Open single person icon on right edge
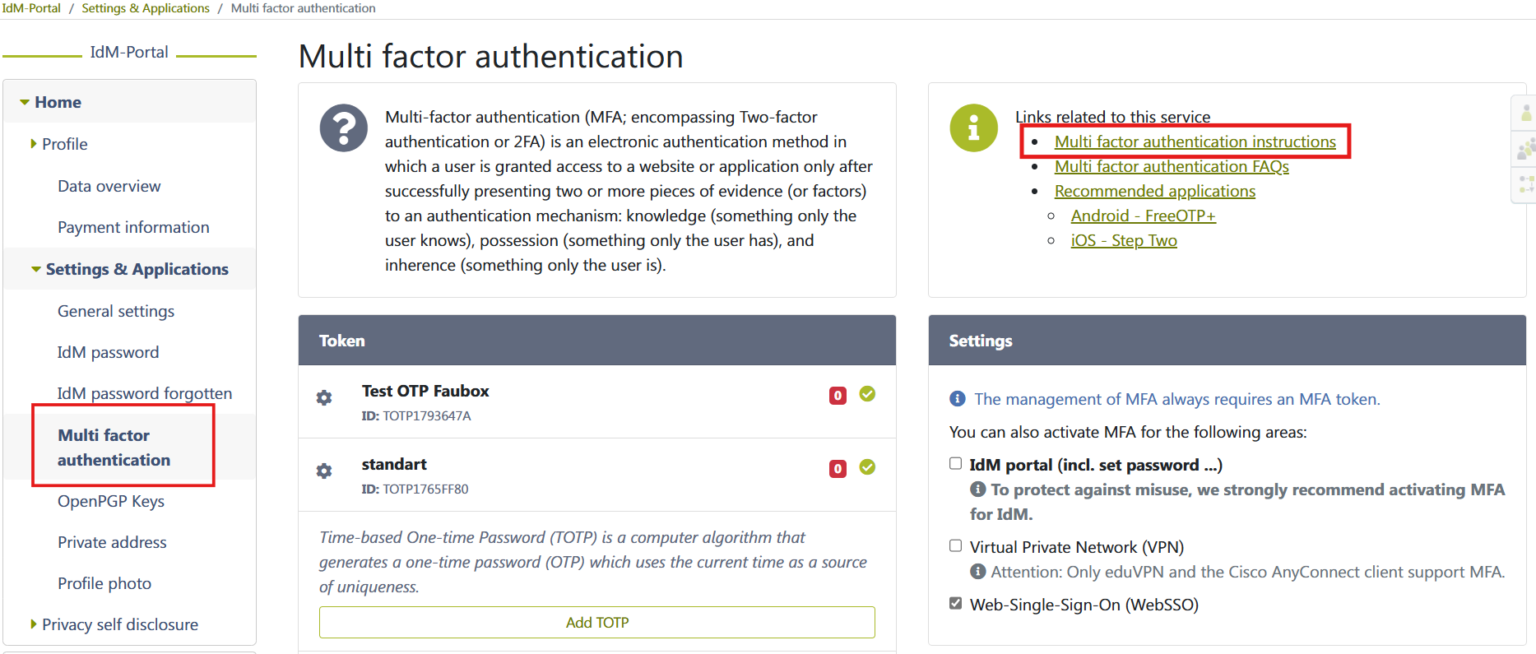 (x=1526, y=114)
